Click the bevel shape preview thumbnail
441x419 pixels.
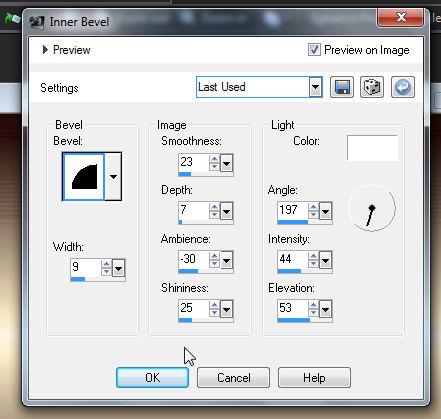coord(84,177)
